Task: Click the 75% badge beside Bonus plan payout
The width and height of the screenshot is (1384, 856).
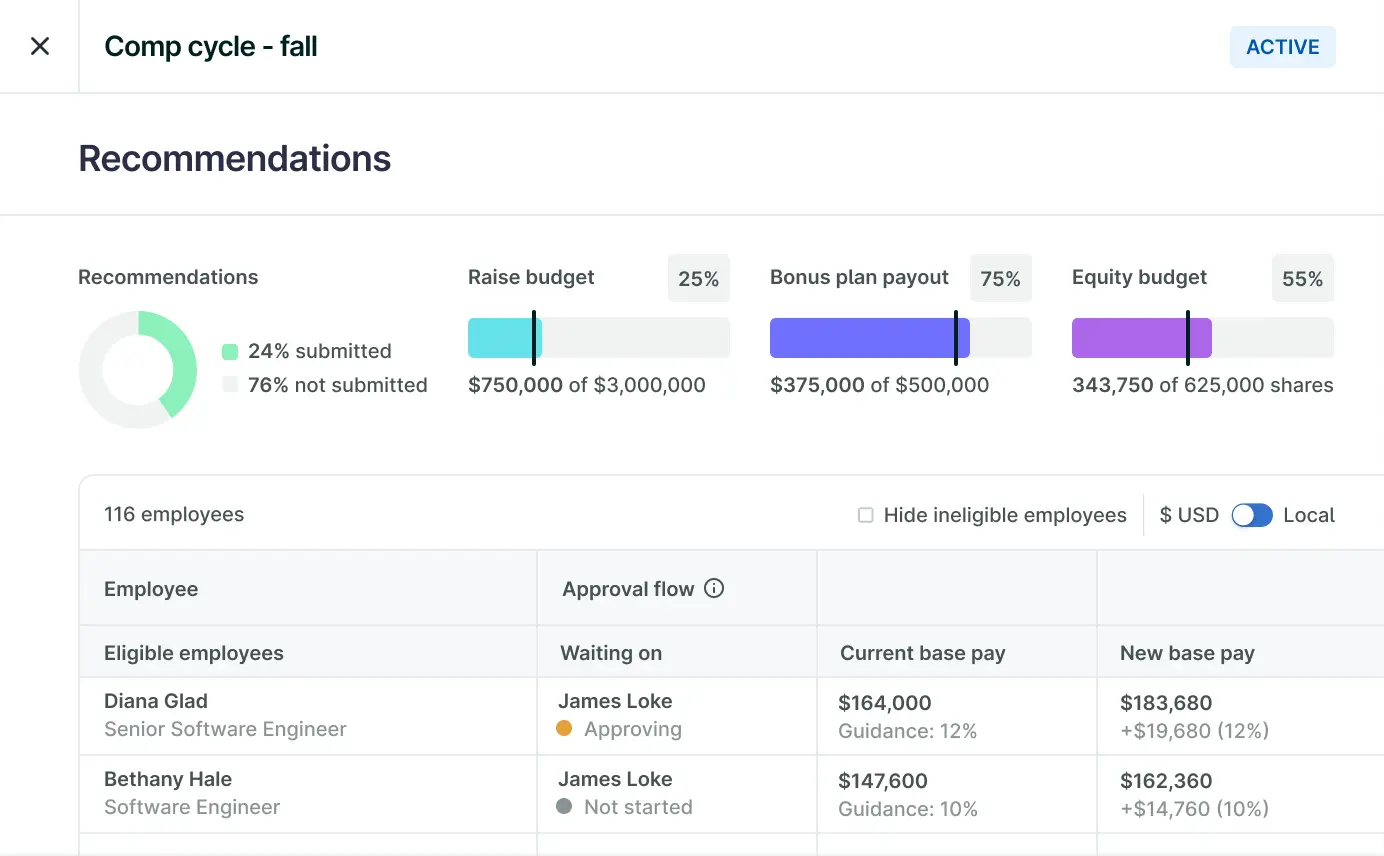Action: pyautogui.click(x=1001, y=278)
